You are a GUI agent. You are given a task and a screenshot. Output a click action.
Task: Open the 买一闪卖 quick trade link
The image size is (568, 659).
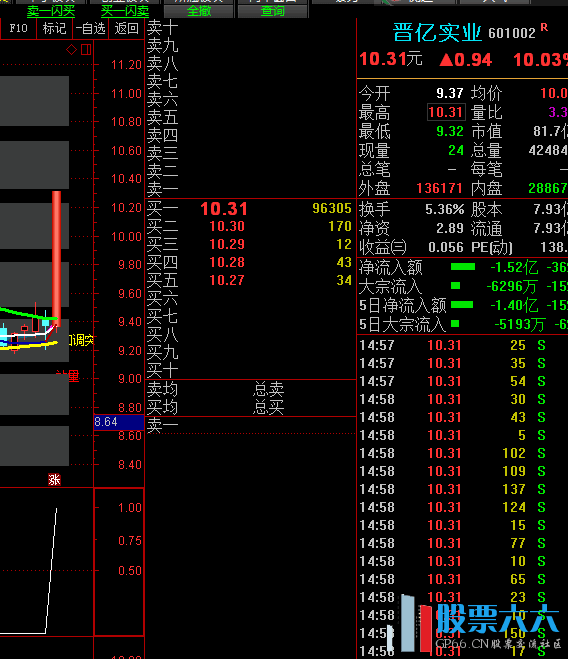pos(125,11)
